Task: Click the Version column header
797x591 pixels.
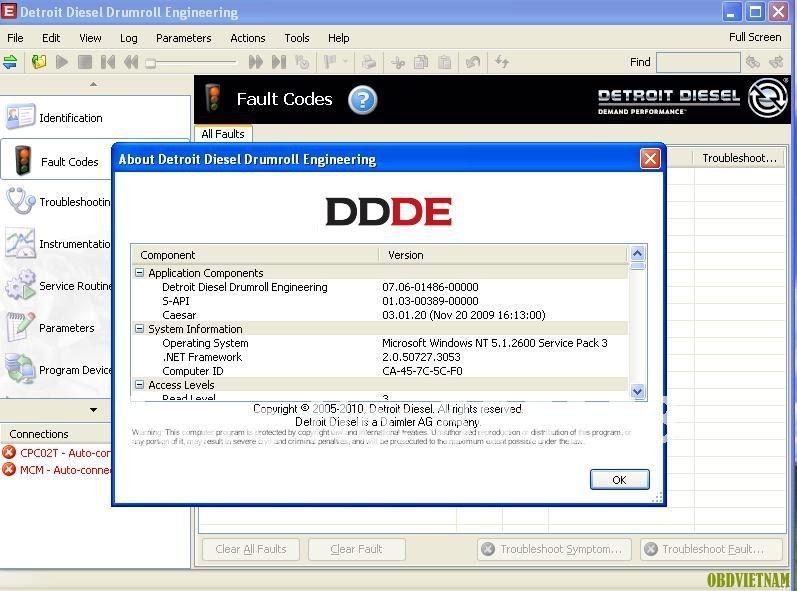Action: point(503,255)
